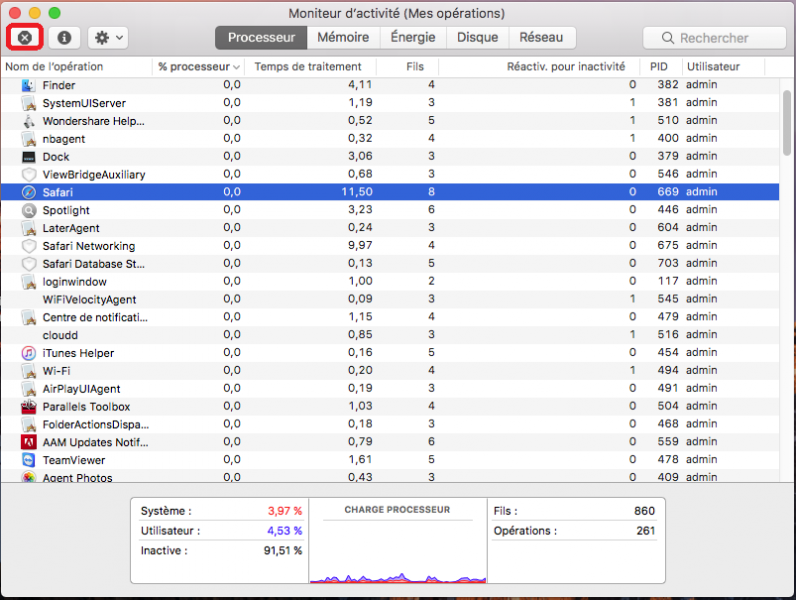Select the Finder process icon
The width and height of the screenshot is (796, 600).
[x=28, y=85]
